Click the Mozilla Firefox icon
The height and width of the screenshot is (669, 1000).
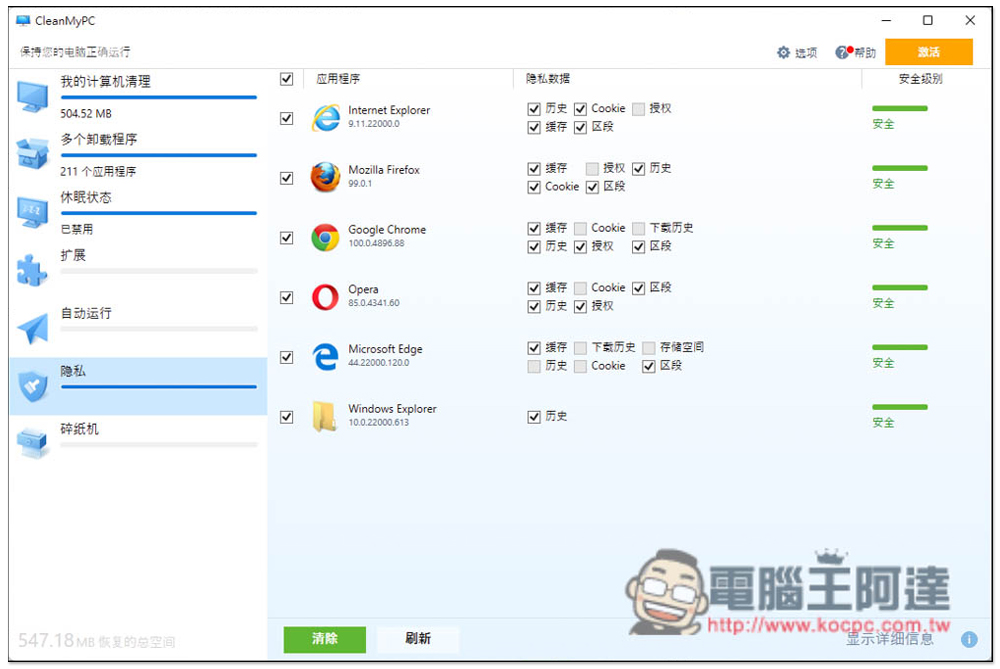[x=325, y=178]
